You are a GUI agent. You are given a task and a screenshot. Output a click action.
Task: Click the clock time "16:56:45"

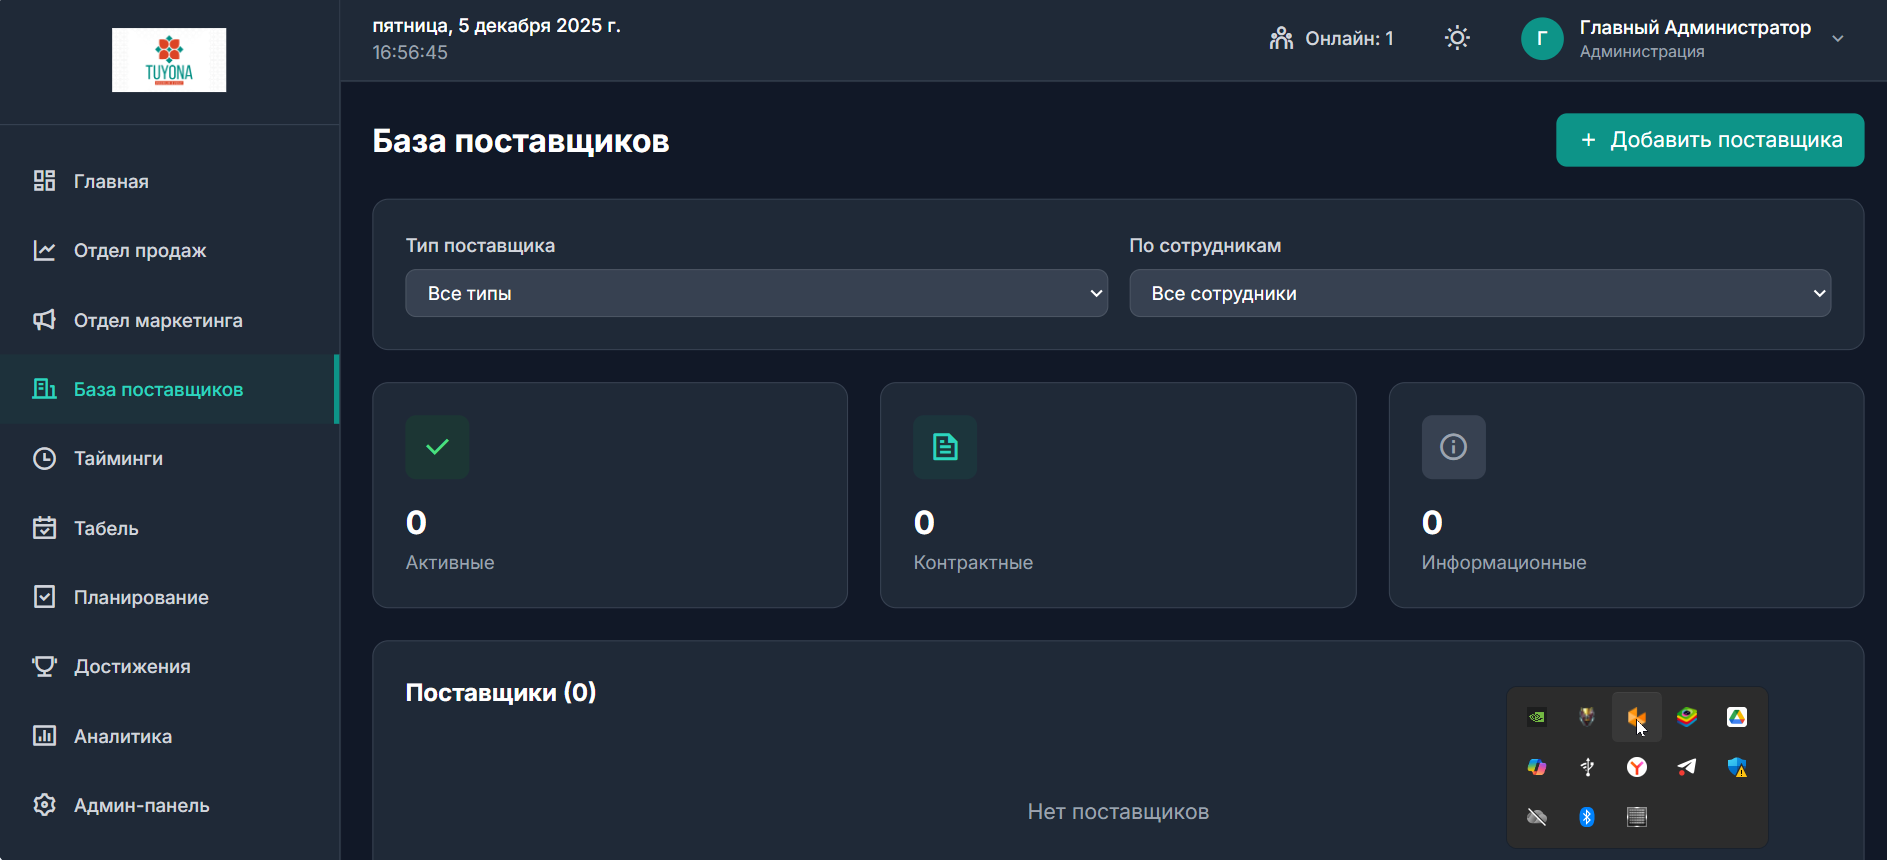click(410, 52)
